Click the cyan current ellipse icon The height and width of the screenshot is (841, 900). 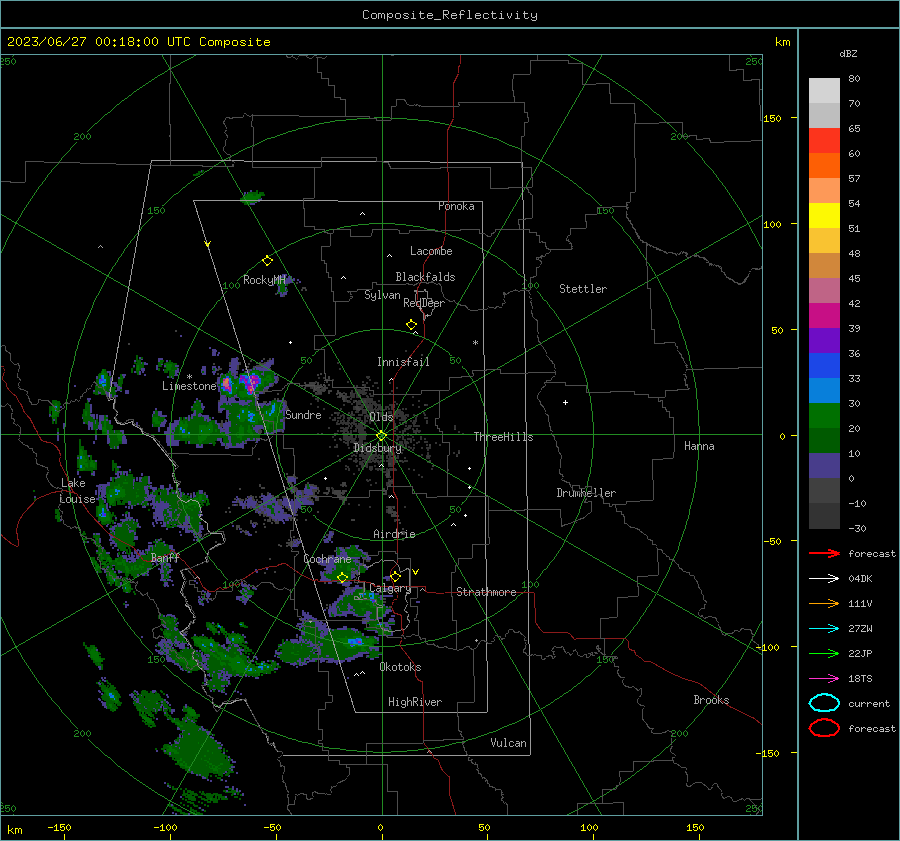824,703
